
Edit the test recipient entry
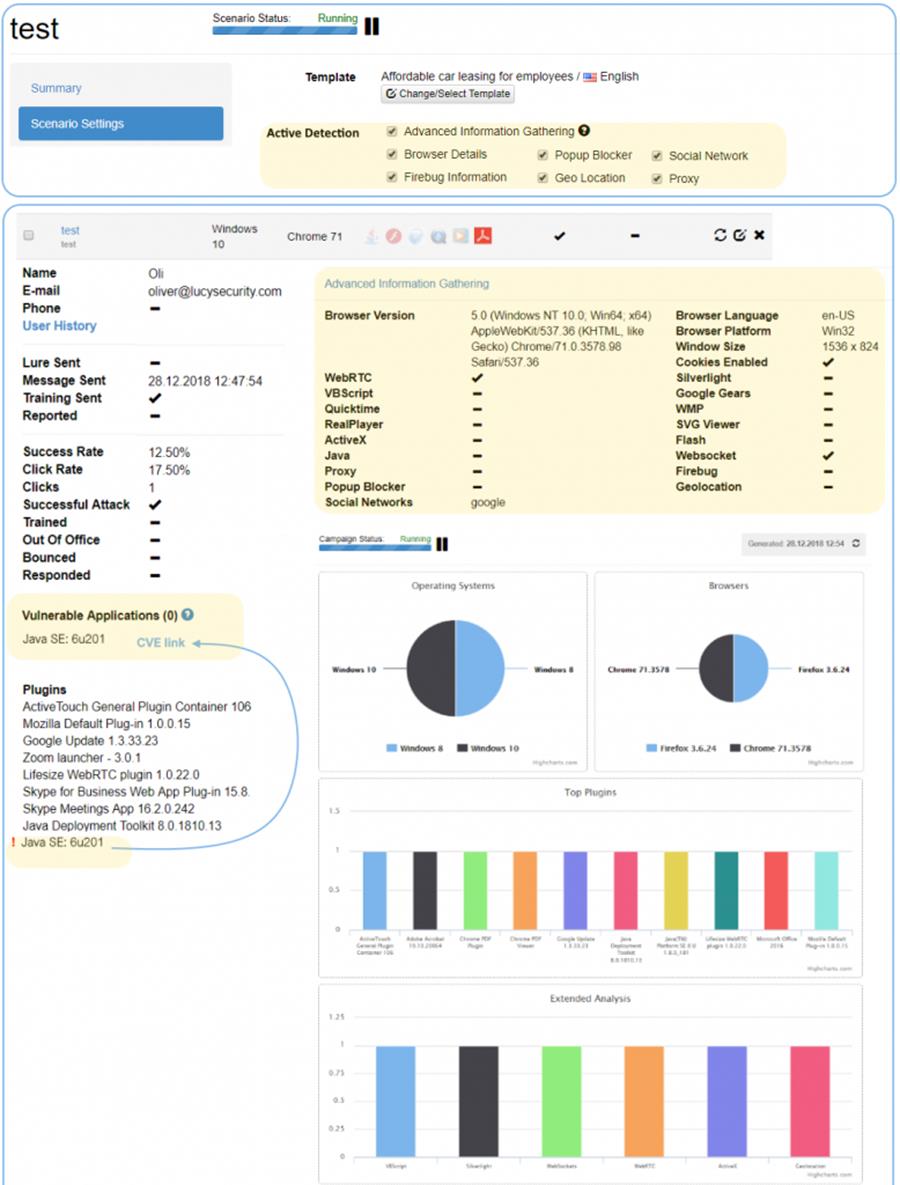(740, 235)
